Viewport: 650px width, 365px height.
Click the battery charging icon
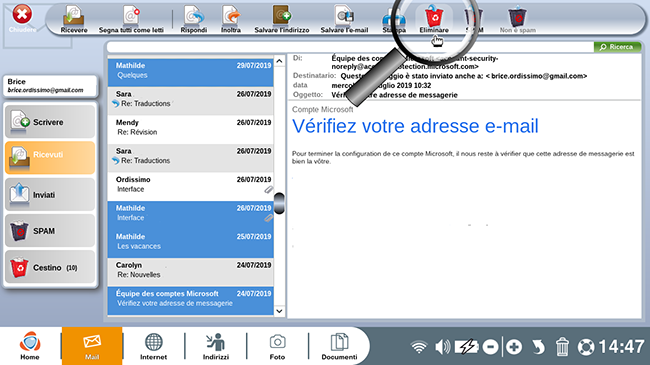point(467,346)
